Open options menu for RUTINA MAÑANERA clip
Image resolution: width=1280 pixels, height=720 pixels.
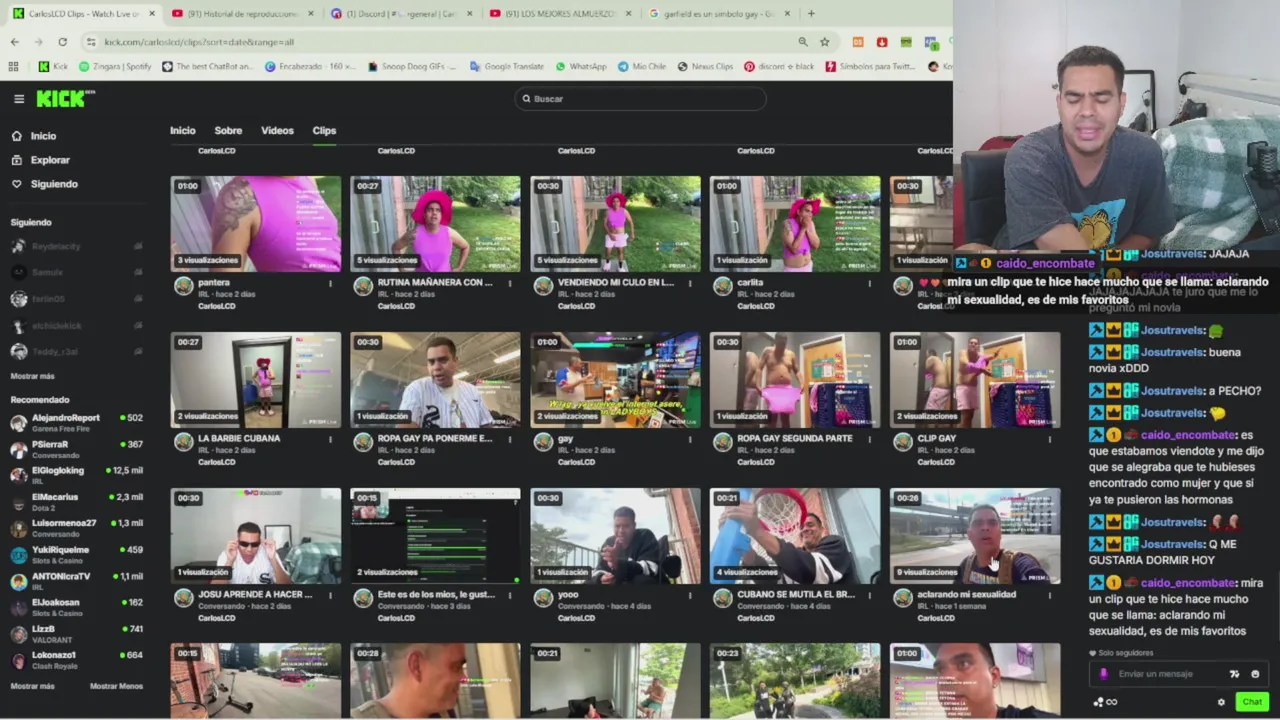pos(510,283)
